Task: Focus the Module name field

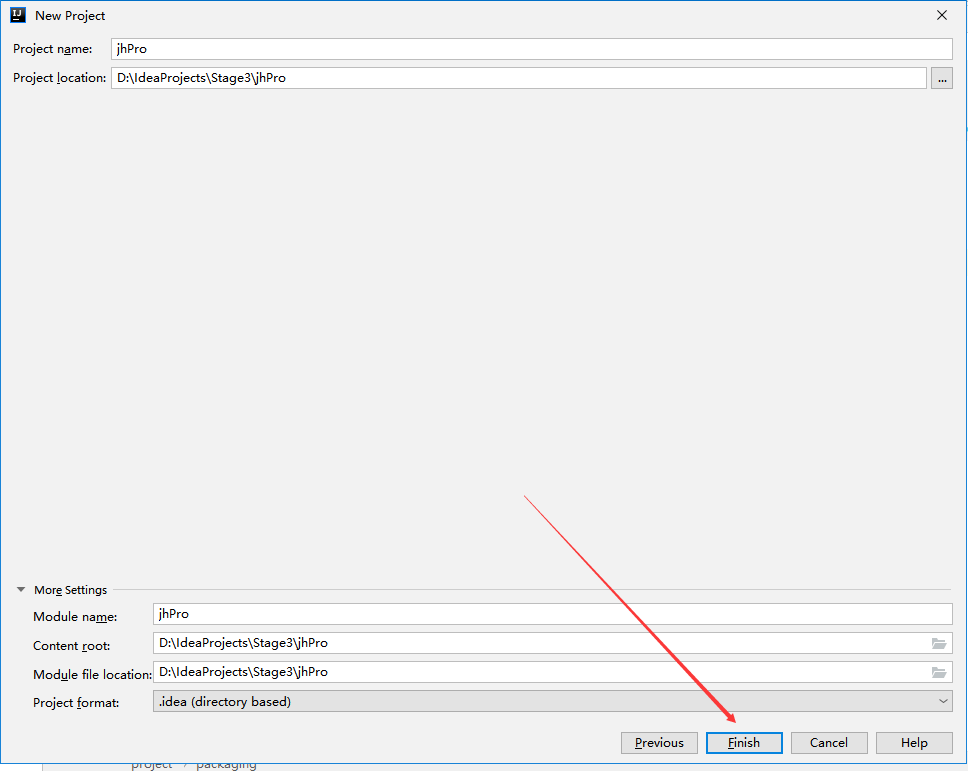Action: (x=553, y=614)
